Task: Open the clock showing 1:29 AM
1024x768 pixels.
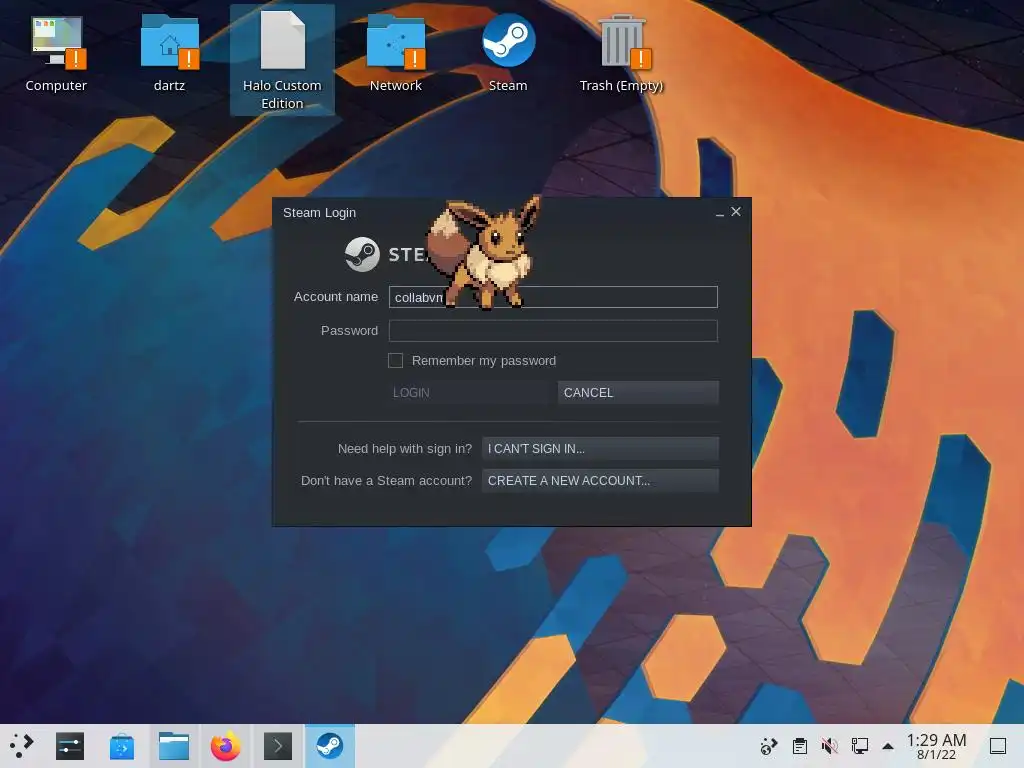Action: [936, 746]
